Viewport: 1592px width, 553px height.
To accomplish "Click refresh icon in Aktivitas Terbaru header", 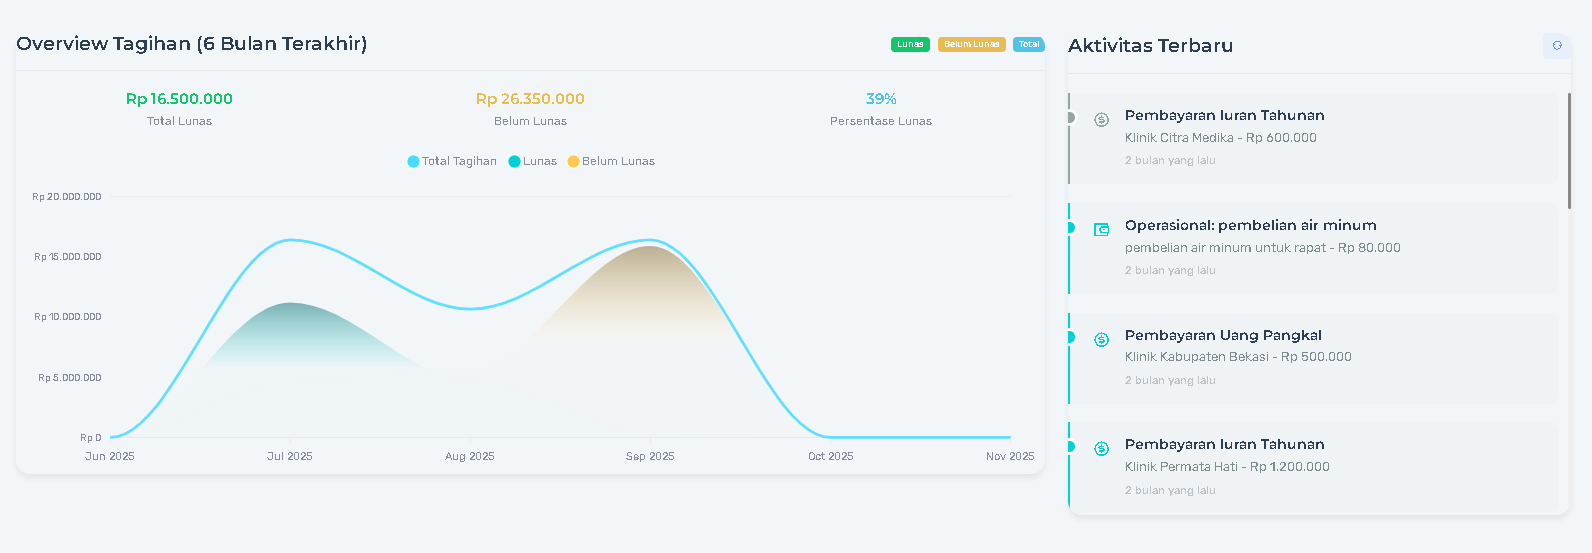I will 1556,45.
